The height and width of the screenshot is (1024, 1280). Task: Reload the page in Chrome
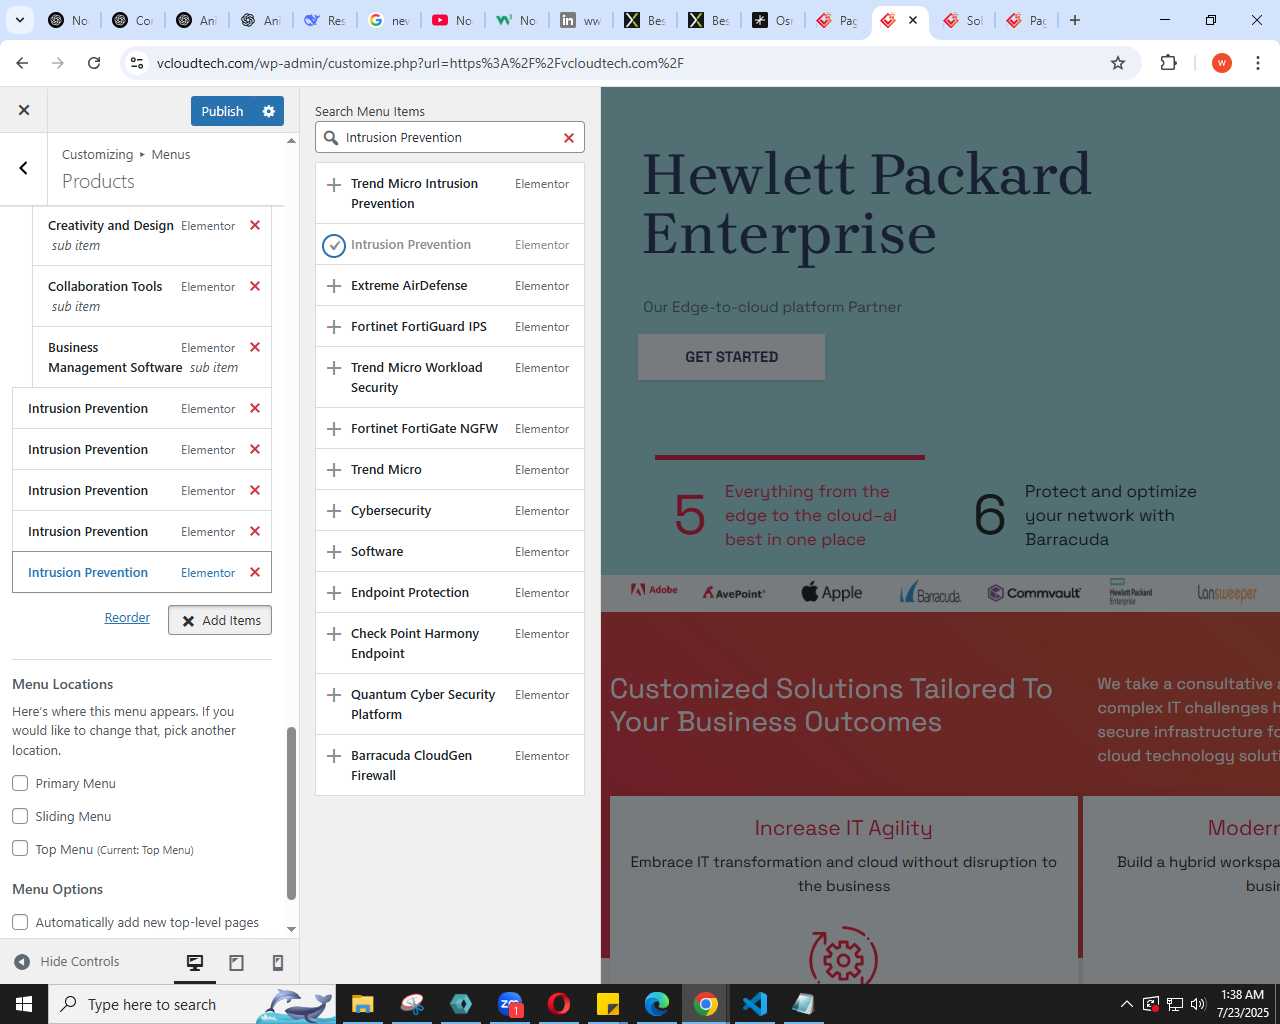(x=94, y=63)
